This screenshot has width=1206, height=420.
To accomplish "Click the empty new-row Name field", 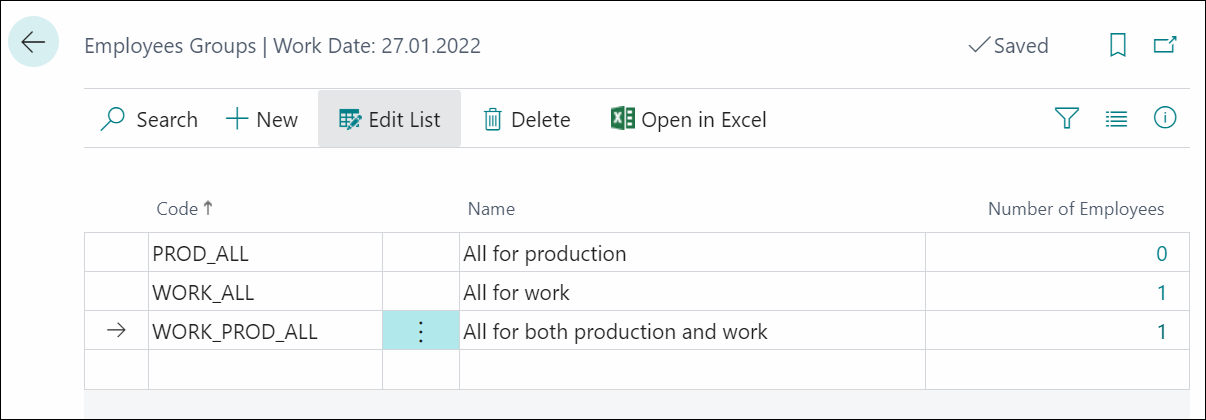I will 692,369.
